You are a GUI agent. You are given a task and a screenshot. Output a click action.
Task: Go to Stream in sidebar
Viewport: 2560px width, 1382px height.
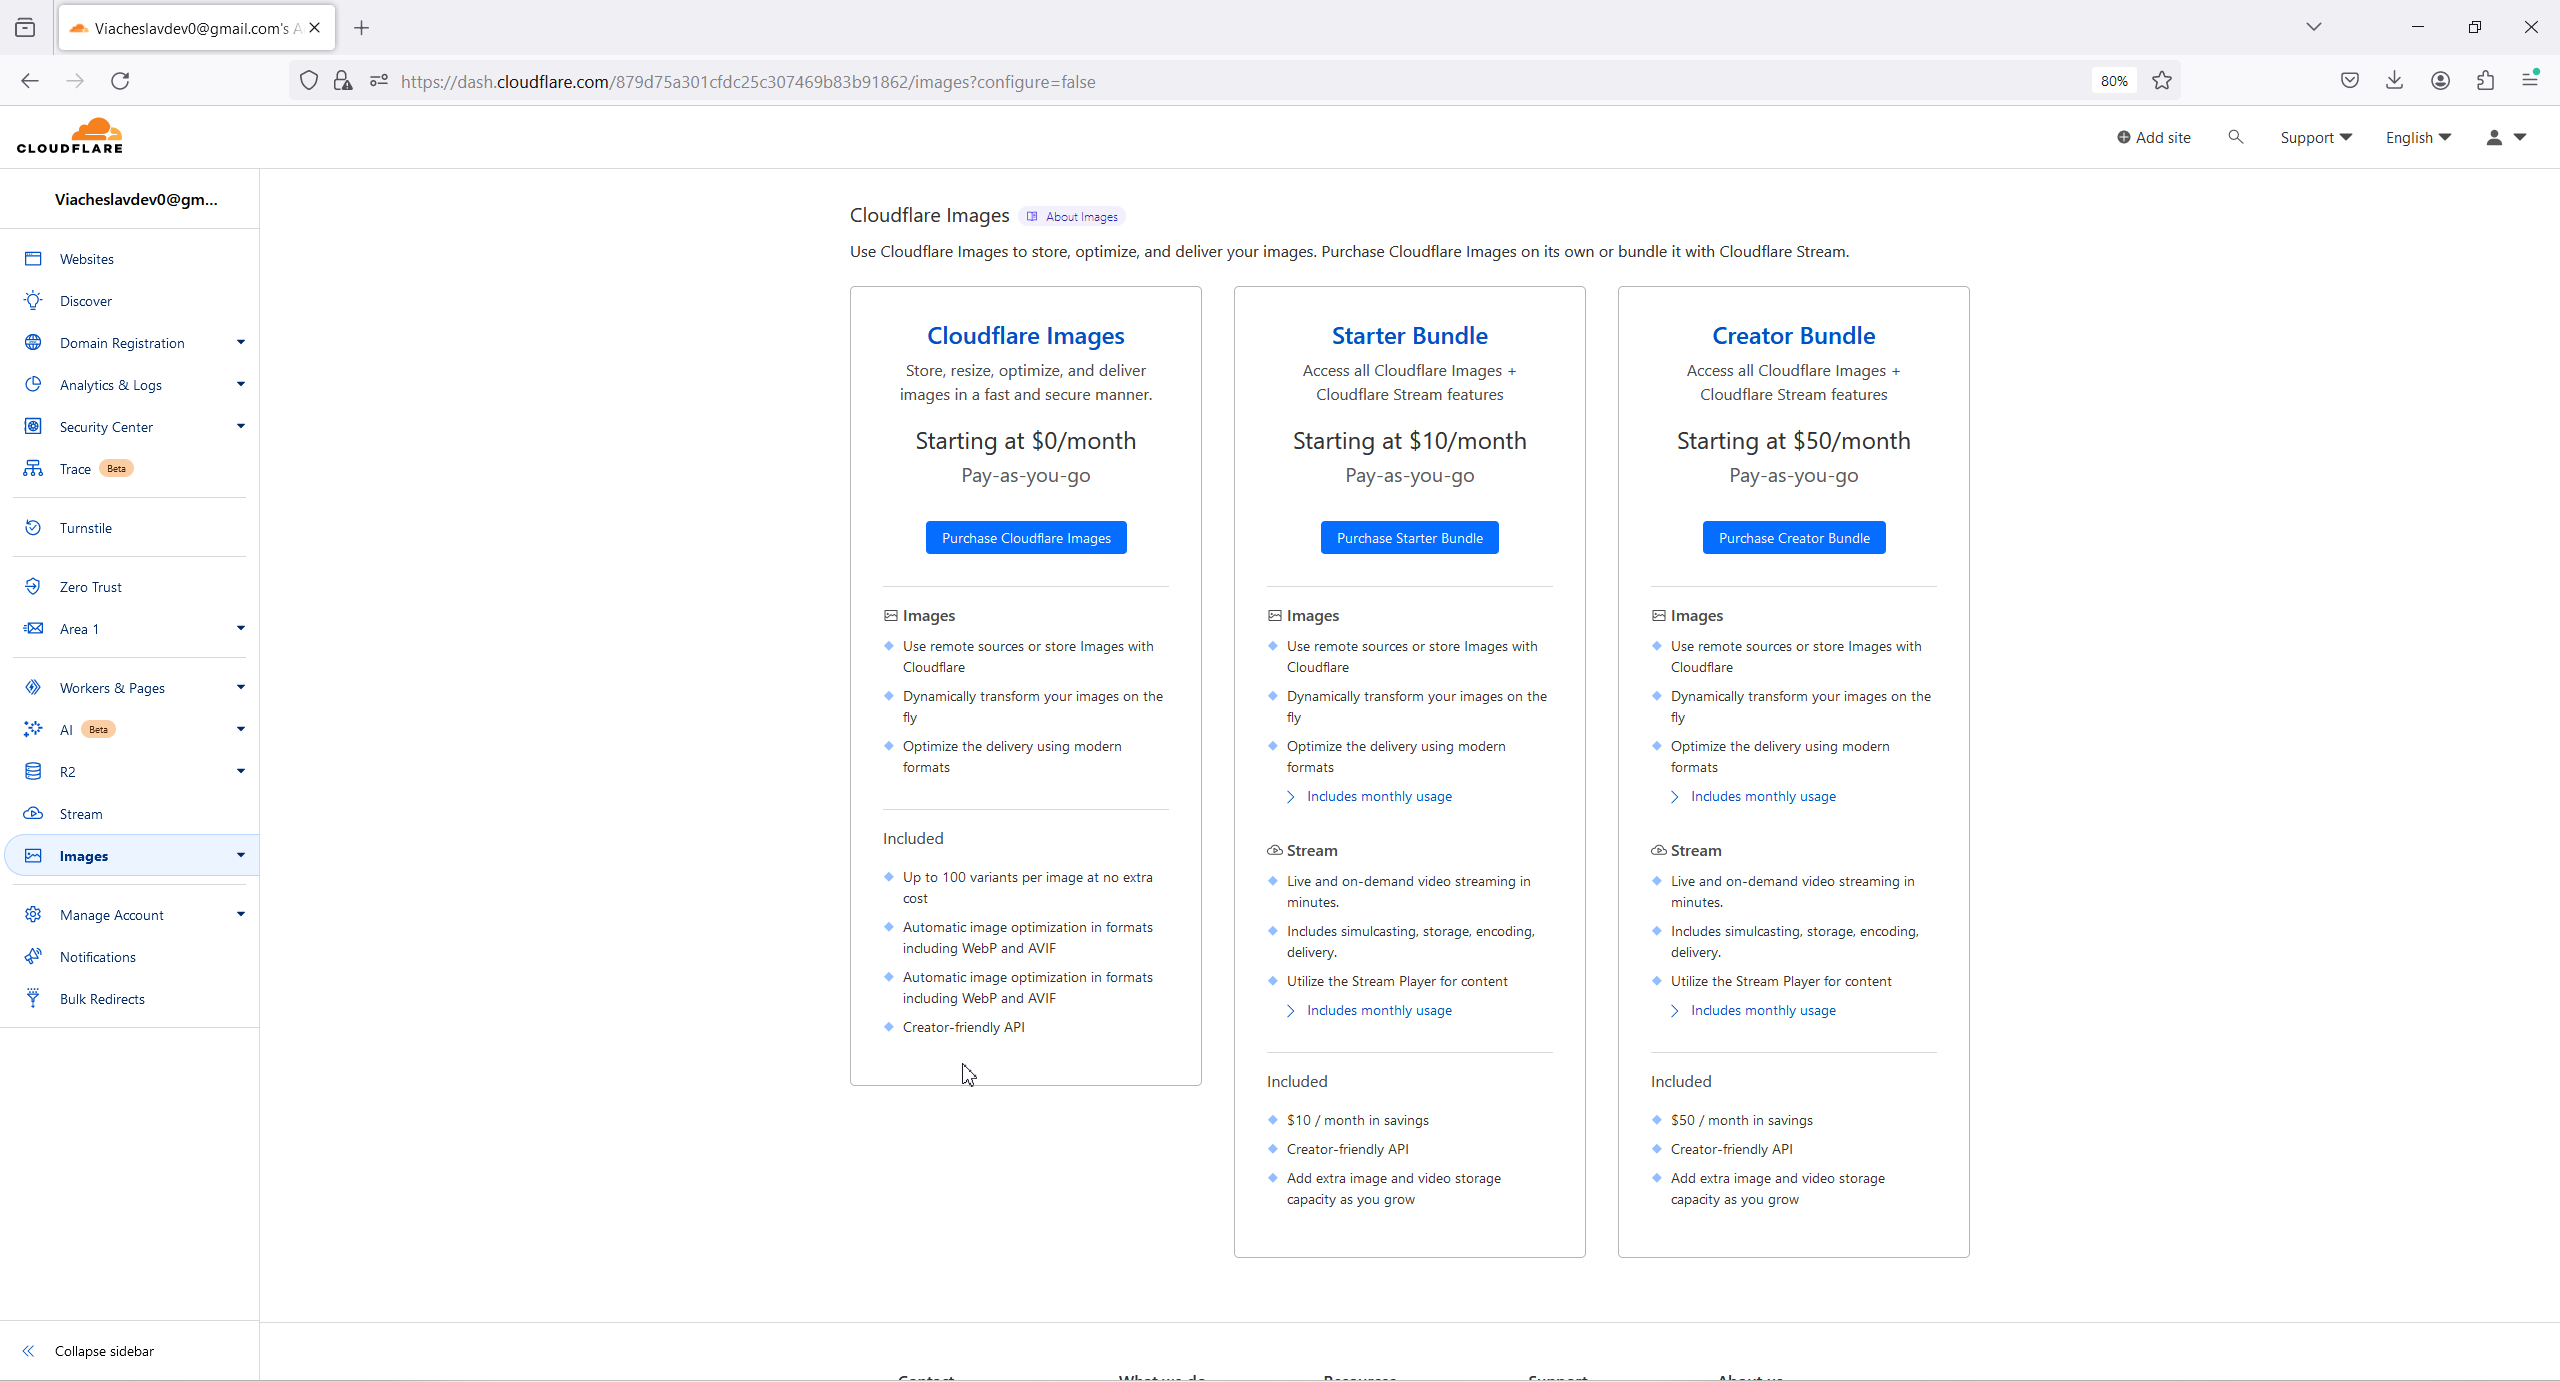tap(80, 814)
